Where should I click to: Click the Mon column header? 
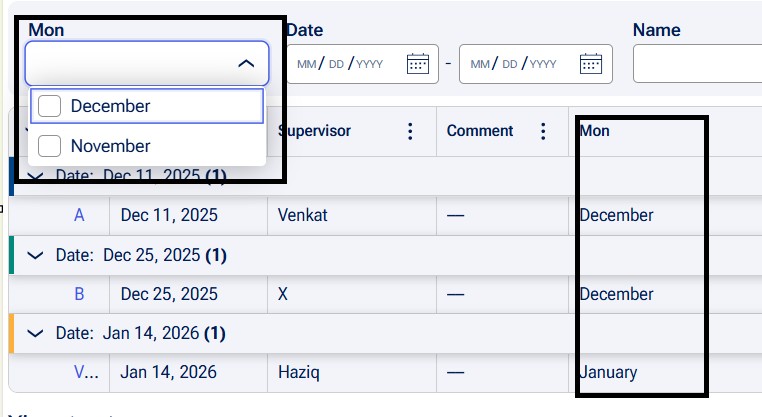(x=595, y=131)
